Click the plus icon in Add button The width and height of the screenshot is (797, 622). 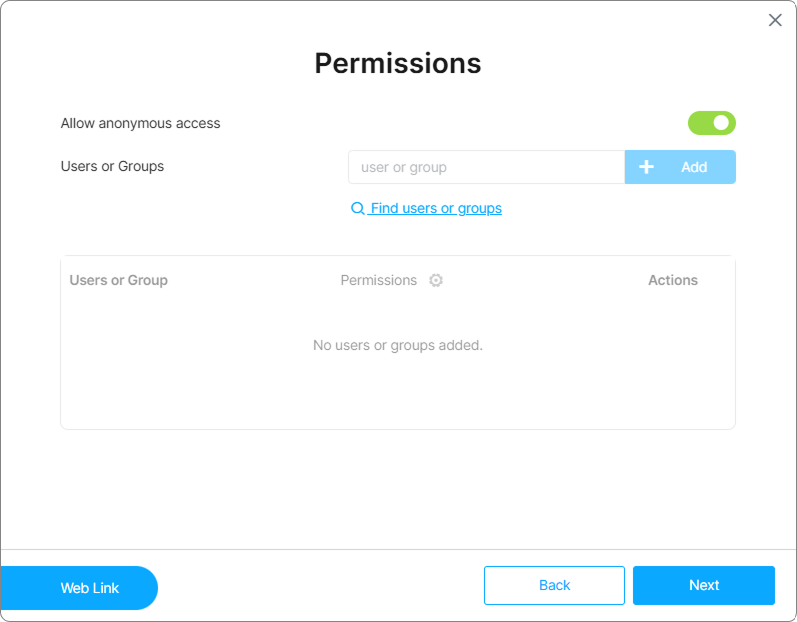647,167
